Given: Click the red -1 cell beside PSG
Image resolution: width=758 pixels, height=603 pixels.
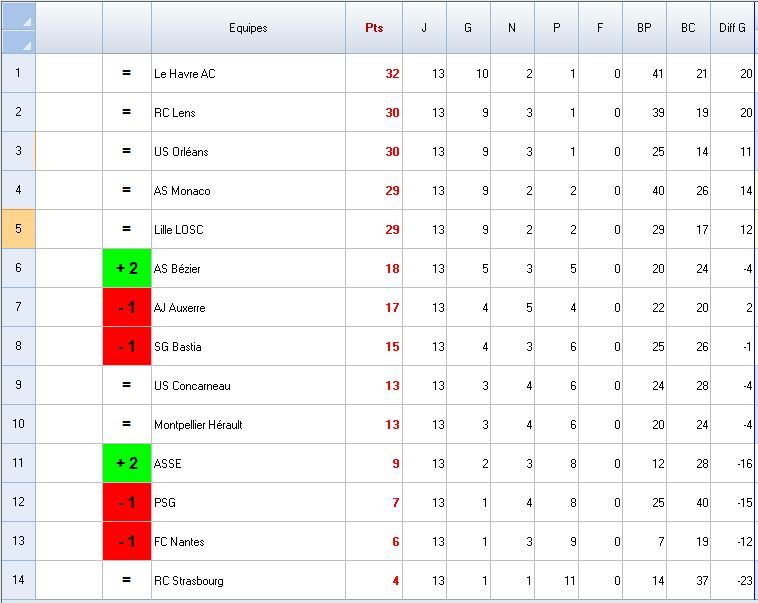Looking at the screenshot, I should (127, 503).
